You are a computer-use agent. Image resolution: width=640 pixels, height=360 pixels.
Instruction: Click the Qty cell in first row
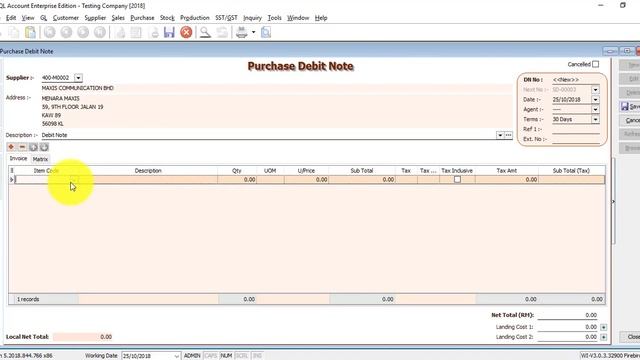(237, 180)
